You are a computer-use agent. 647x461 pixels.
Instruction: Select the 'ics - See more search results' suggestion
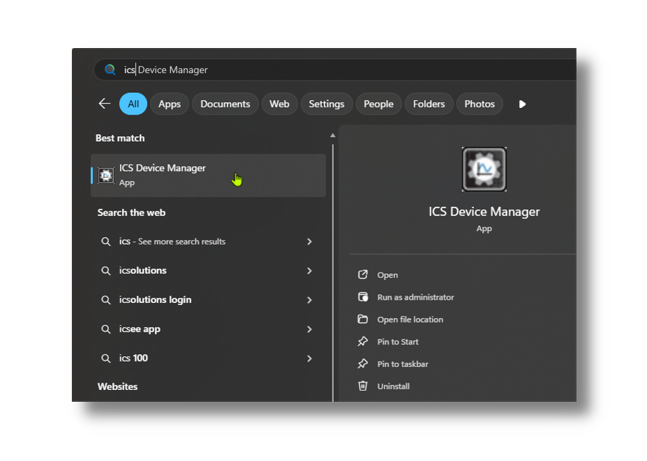click(206, 241)
